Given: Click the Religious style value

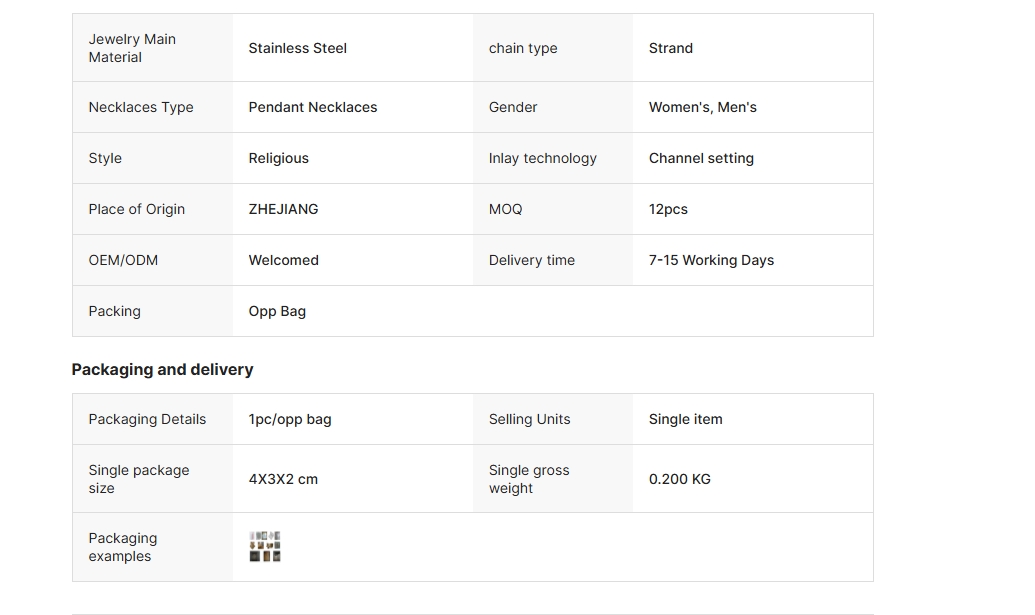Looking at the screenshot, I should coord(279,158).
